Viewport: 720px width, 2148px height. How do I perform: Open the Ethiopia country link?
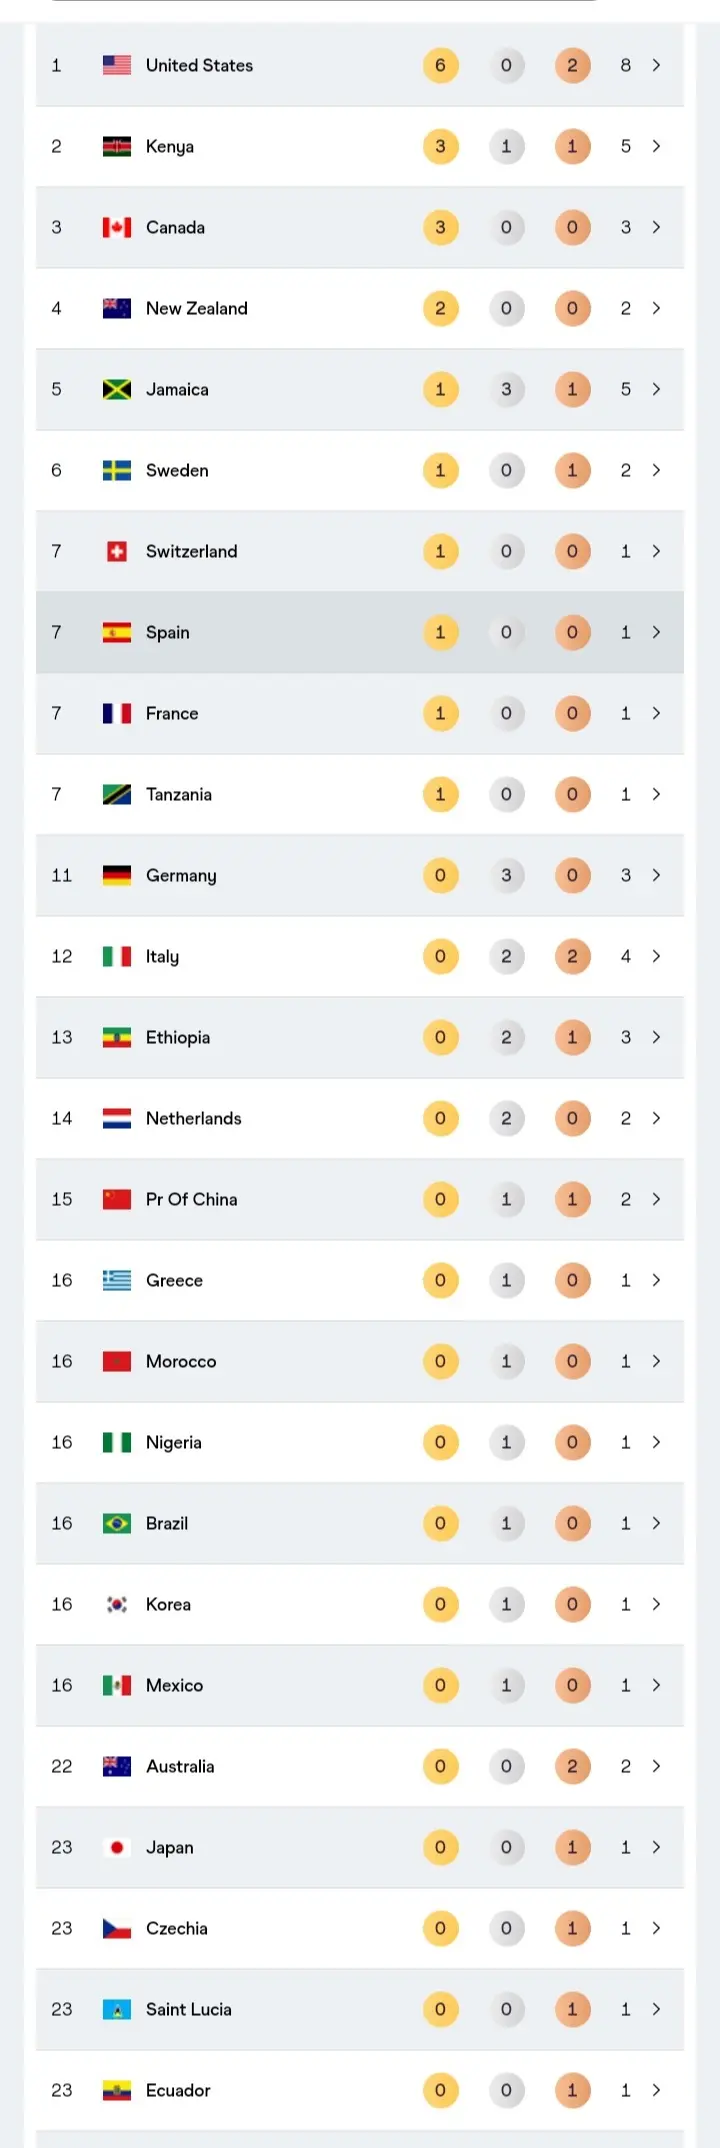pos(178,1037)
